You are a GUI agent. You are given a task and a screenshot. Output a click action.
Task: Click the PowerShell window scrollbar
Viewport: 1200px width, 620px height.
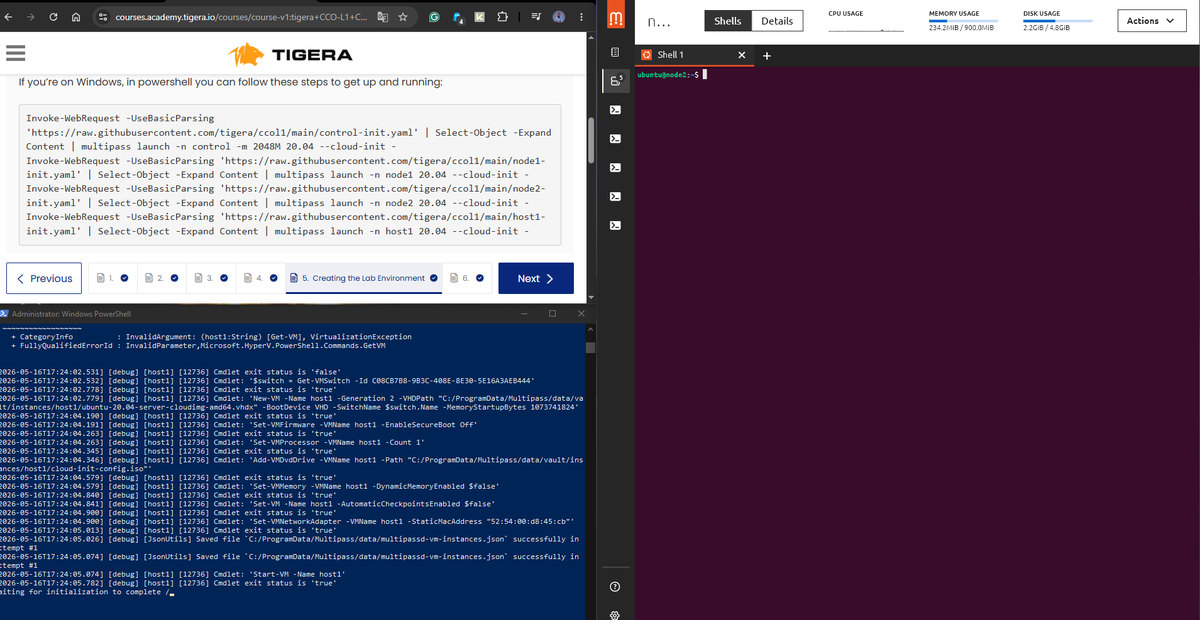(590, 348)
